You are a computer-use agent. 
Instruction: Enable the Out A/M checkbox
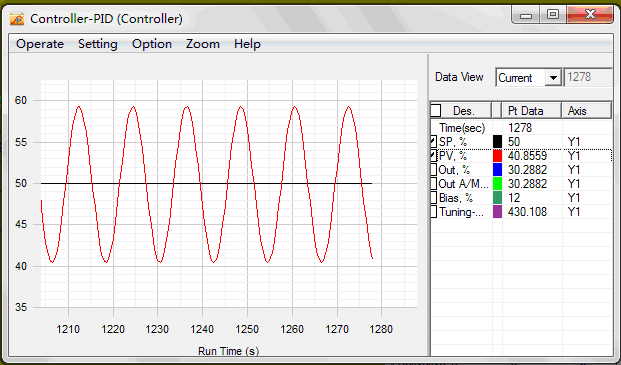433,184
